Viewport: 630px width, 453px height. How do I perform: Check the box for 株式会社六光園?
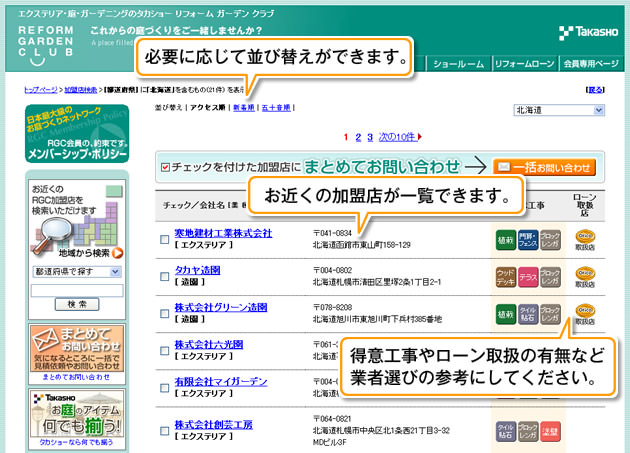164,351
